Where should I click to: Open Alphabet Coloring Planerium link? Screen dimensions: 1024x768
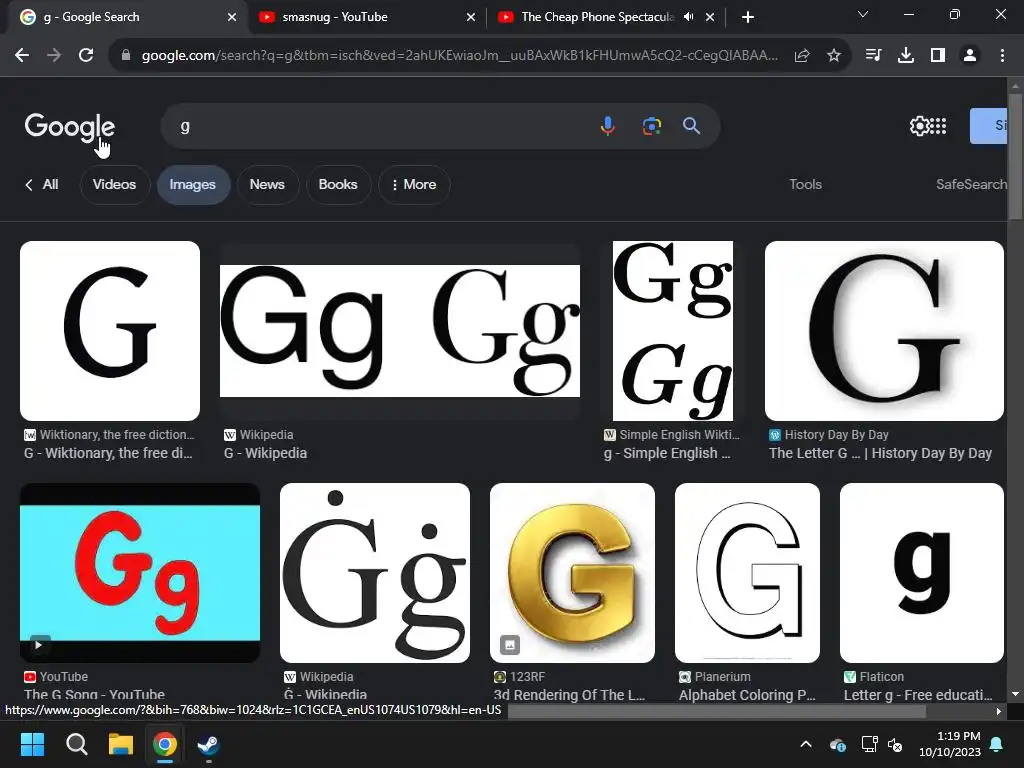click(747, 695)
